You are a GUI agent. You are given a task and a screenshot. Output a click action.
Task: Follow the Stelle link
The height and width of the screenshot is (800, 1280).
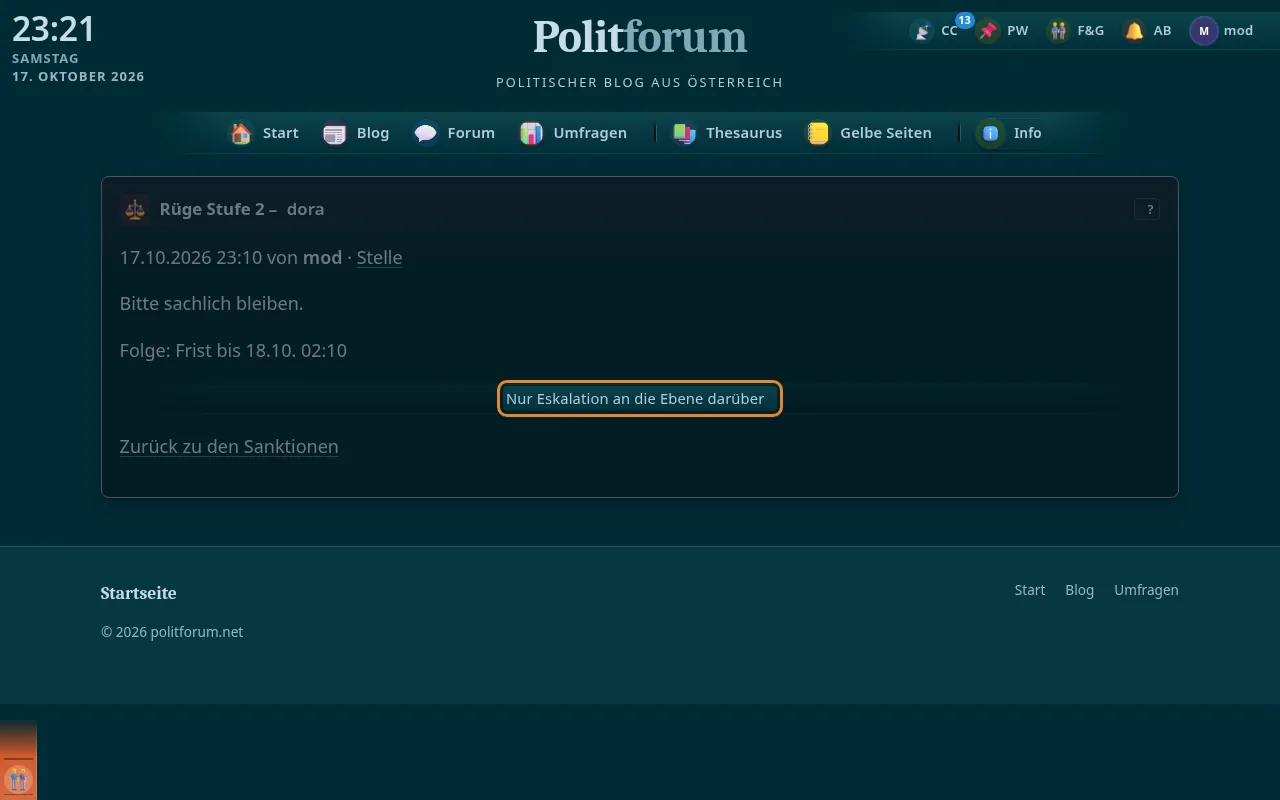click(x=379, y=257)
